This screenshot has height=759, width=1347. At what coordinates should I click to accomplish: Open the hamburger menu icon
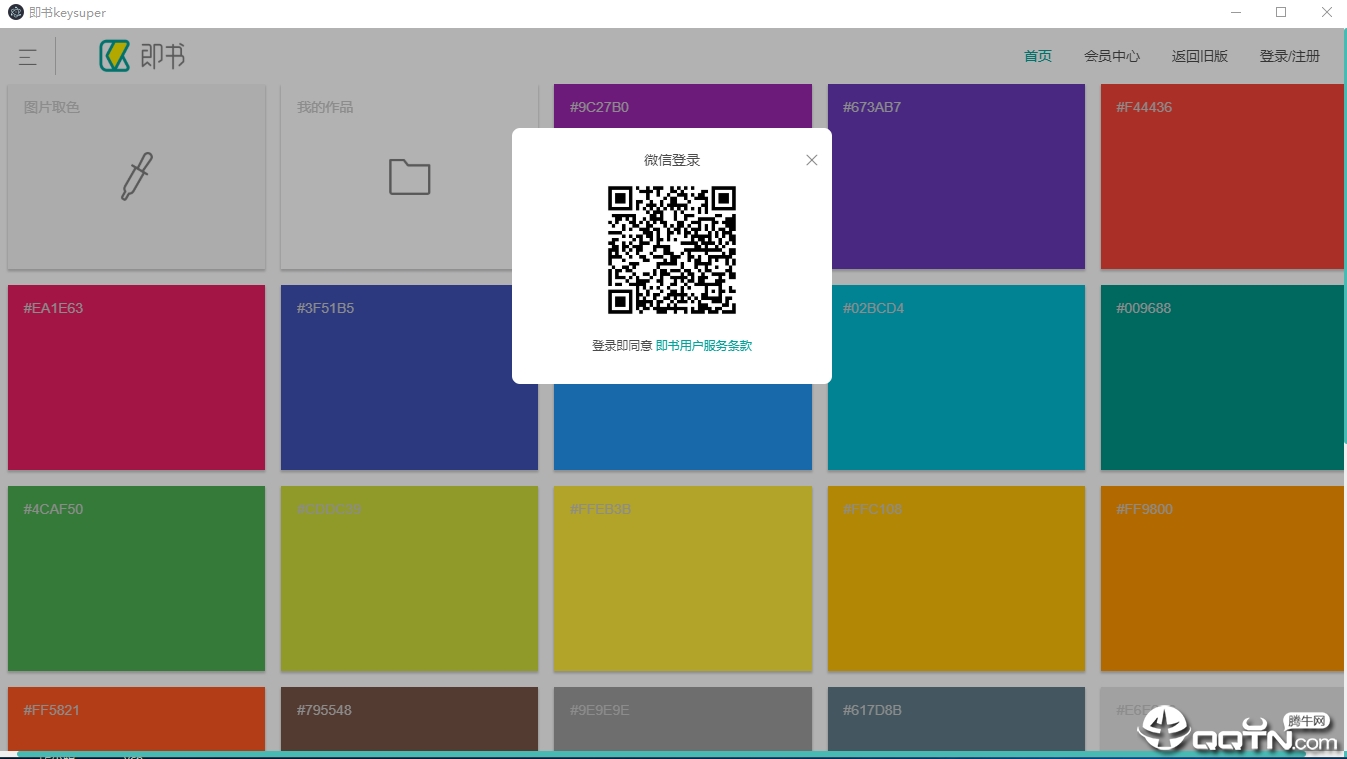coord(28,57)
